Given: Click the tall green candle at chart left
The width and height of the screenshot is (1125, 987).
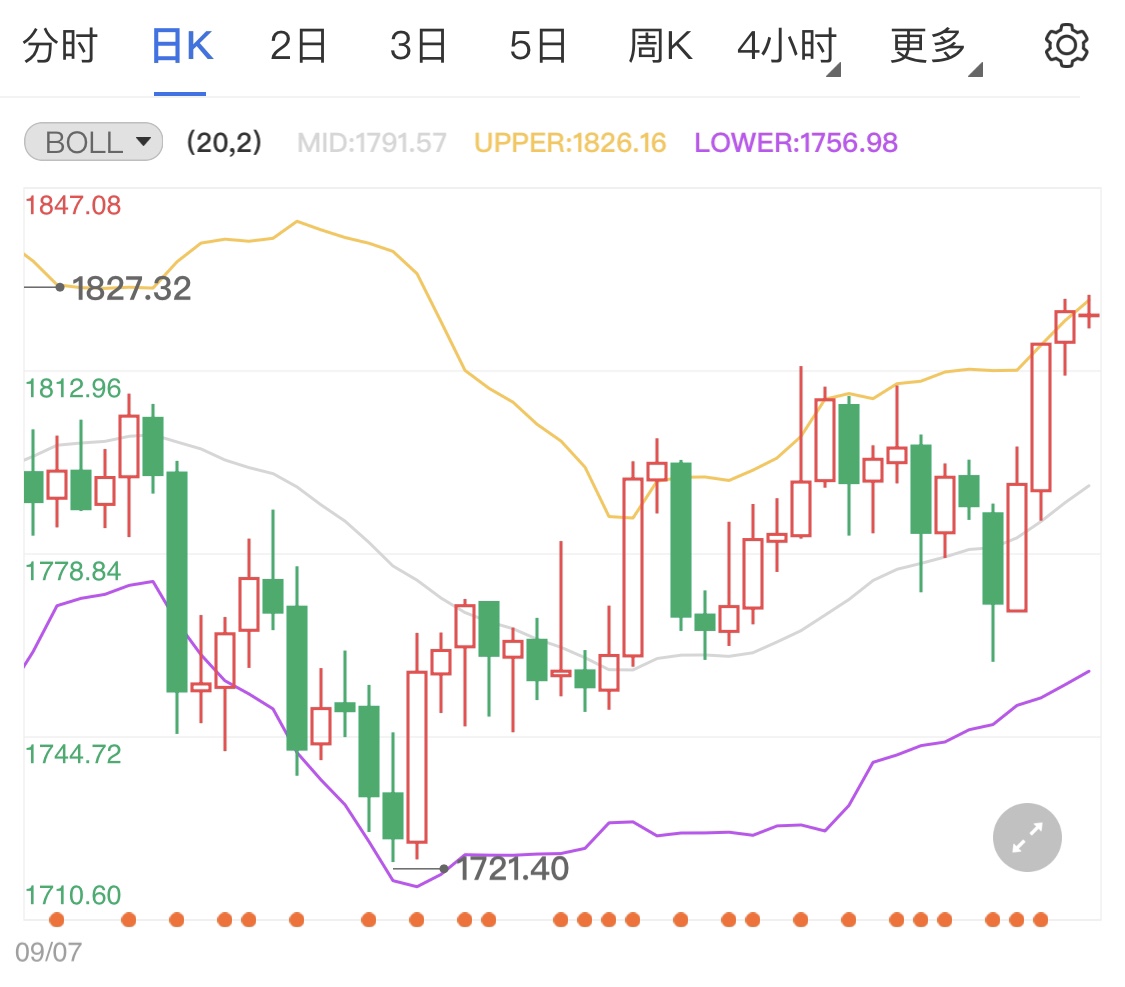Looking at the screenshot, I should tap(176, 581).
